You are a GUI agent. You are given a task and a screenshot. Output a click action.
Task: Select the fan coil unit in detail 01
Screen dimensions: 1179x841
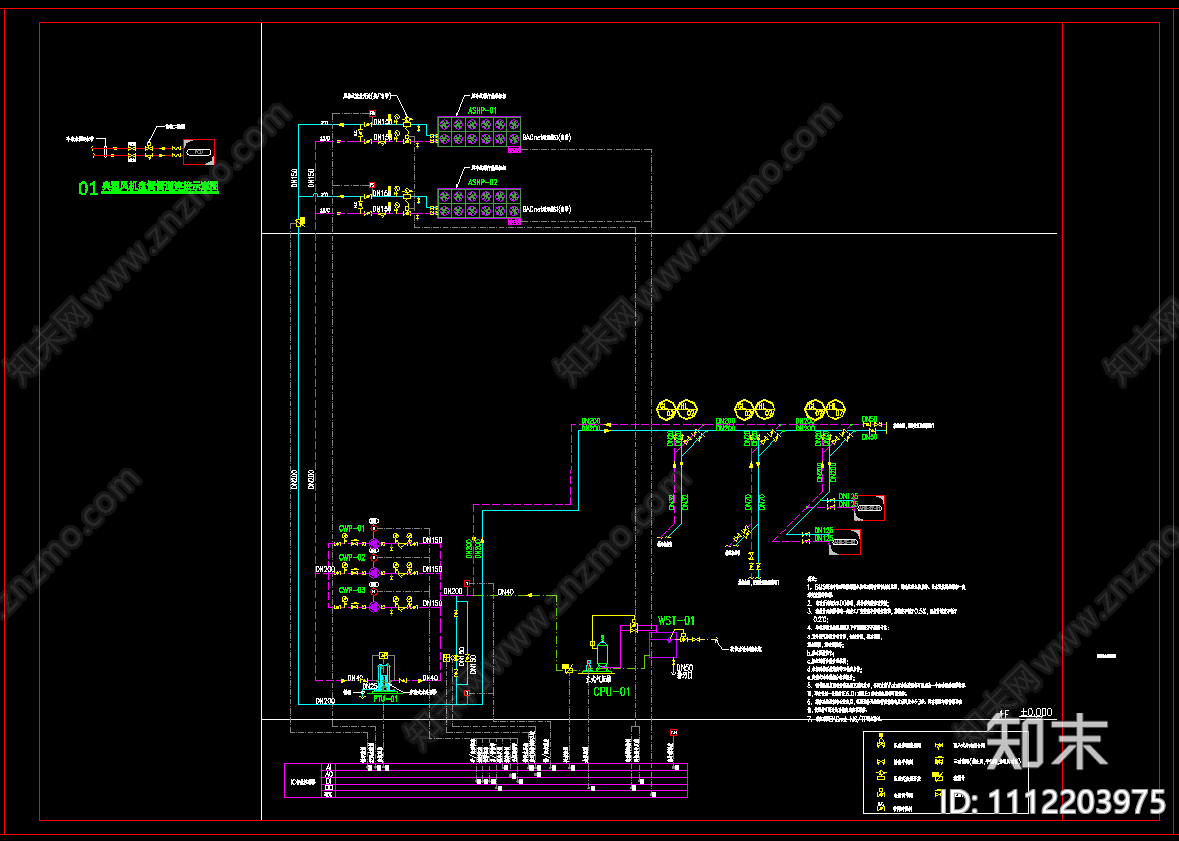tap(199, 152)
